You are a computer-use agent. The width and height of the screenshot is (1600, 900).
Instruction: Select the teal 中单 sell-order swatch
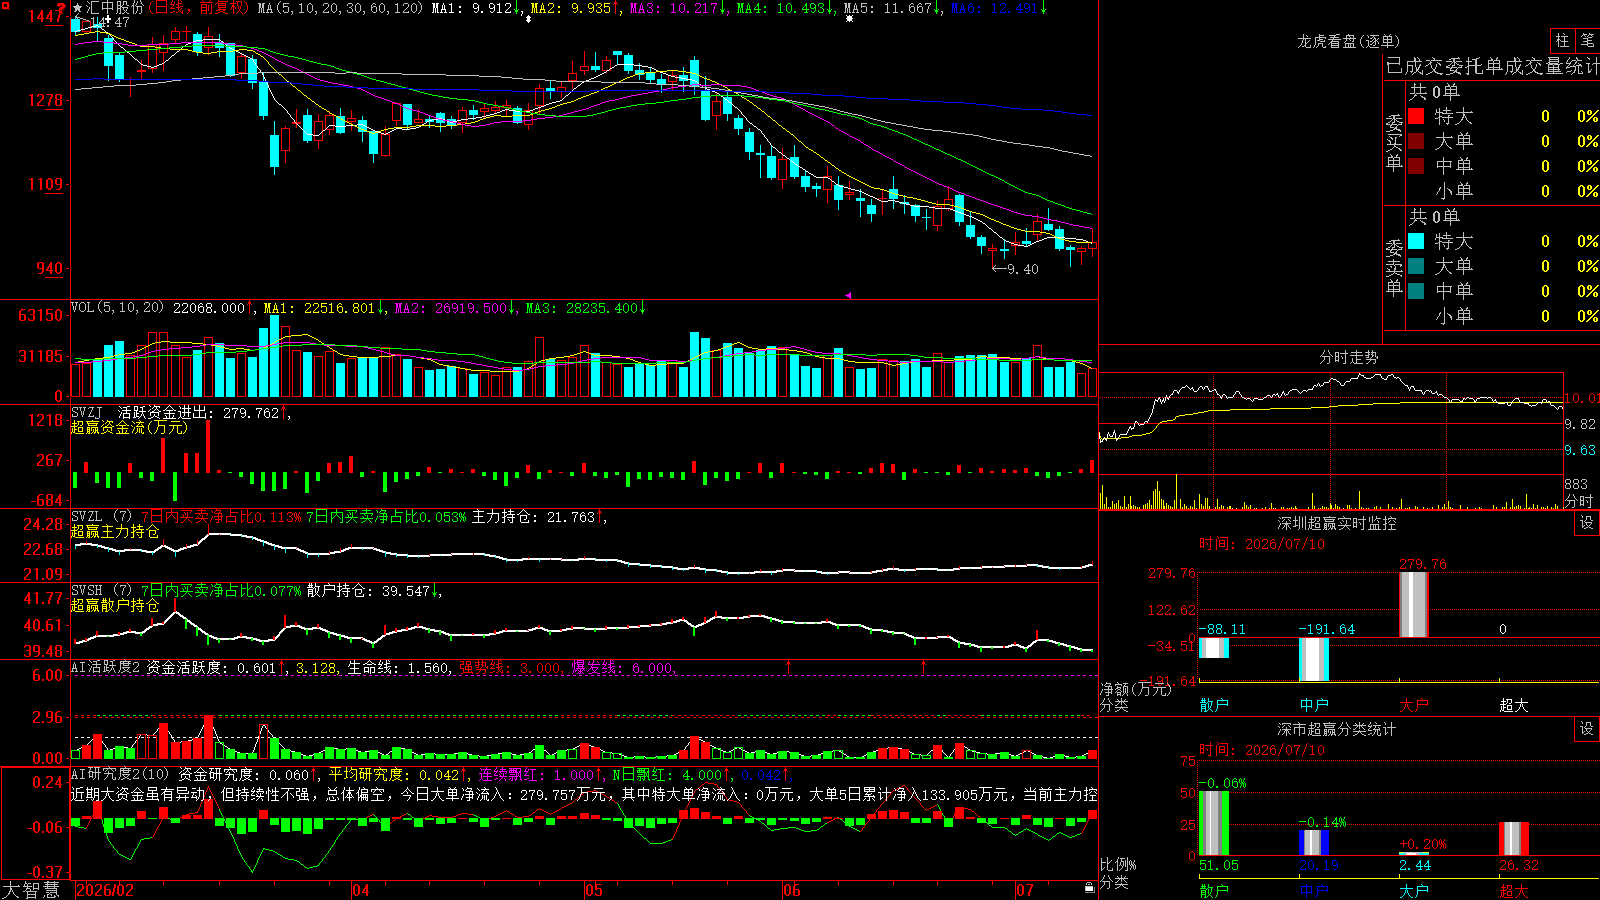click(x=1416, y=290)
